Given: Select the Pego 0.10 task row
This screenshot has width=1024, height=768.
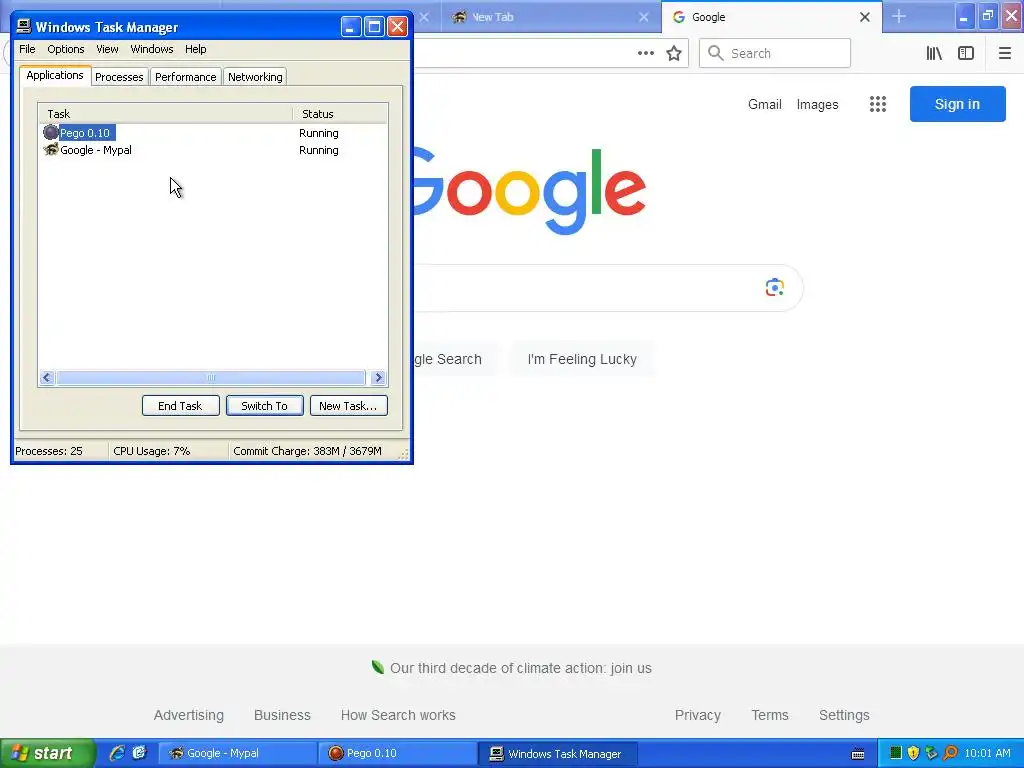Looking at the screenshot, I should (x=213, y=133).
